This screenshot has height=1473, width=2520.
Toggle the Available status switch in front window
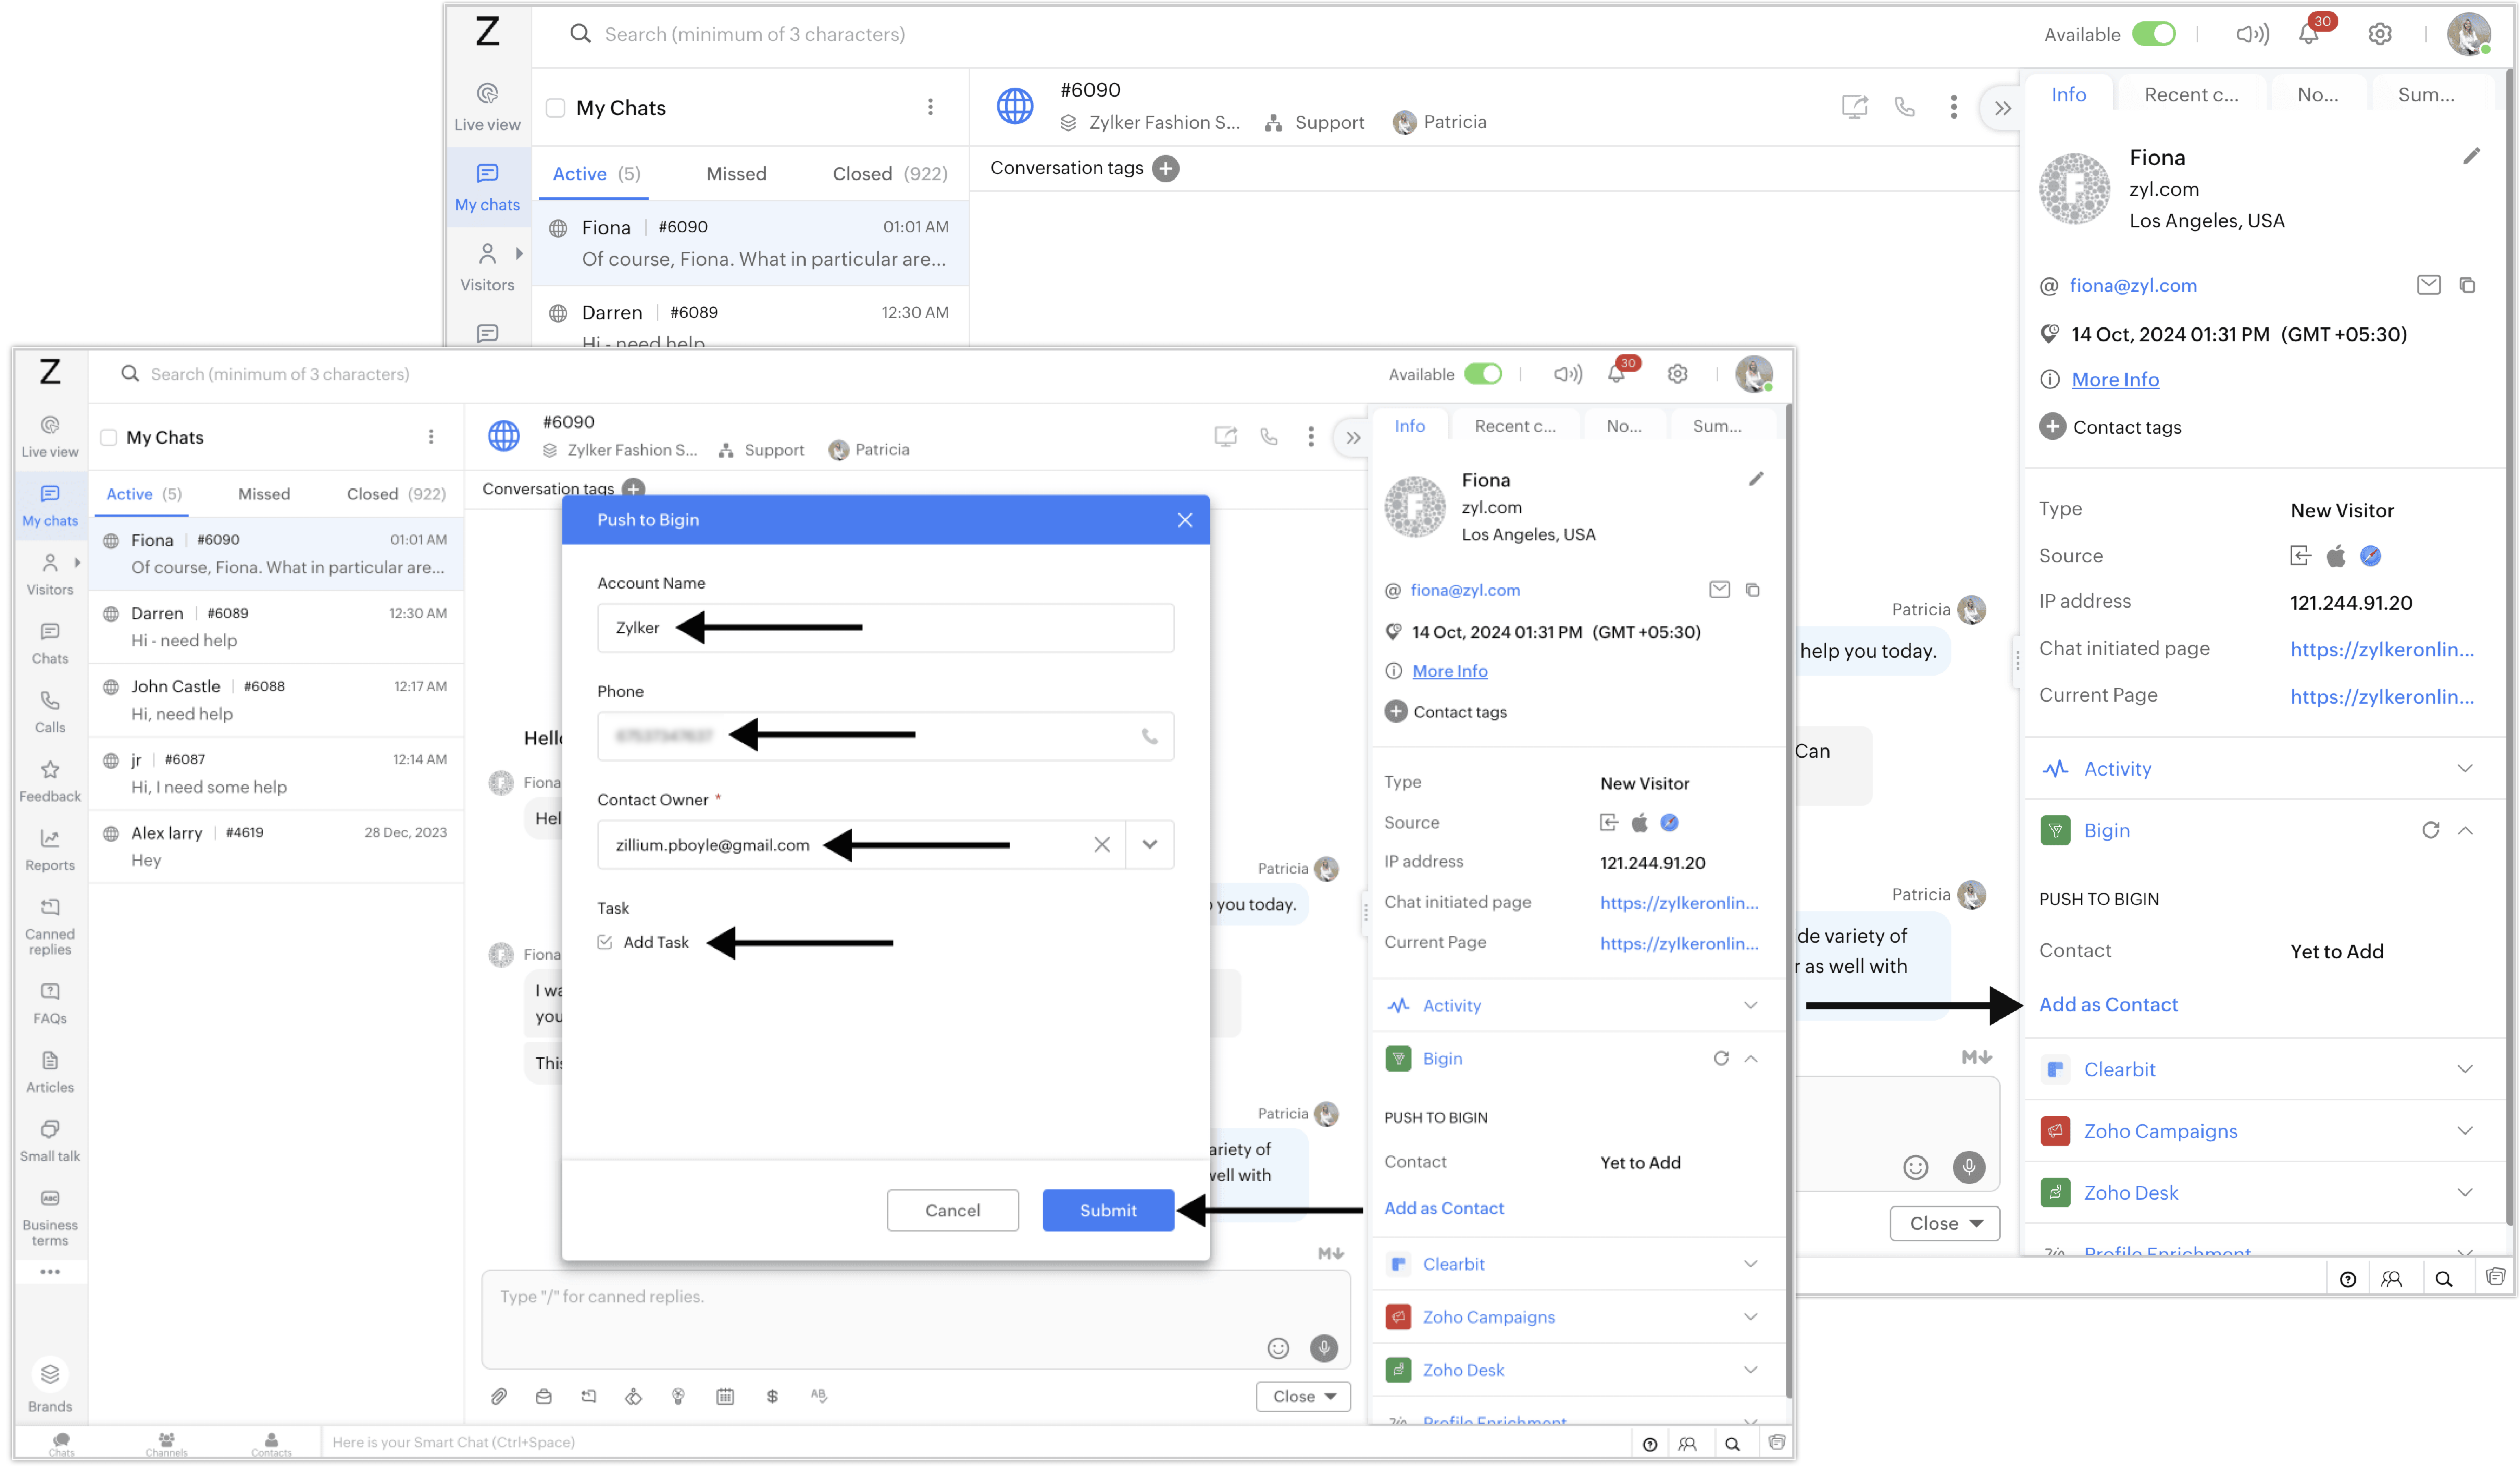click(x=1483, y=374)
